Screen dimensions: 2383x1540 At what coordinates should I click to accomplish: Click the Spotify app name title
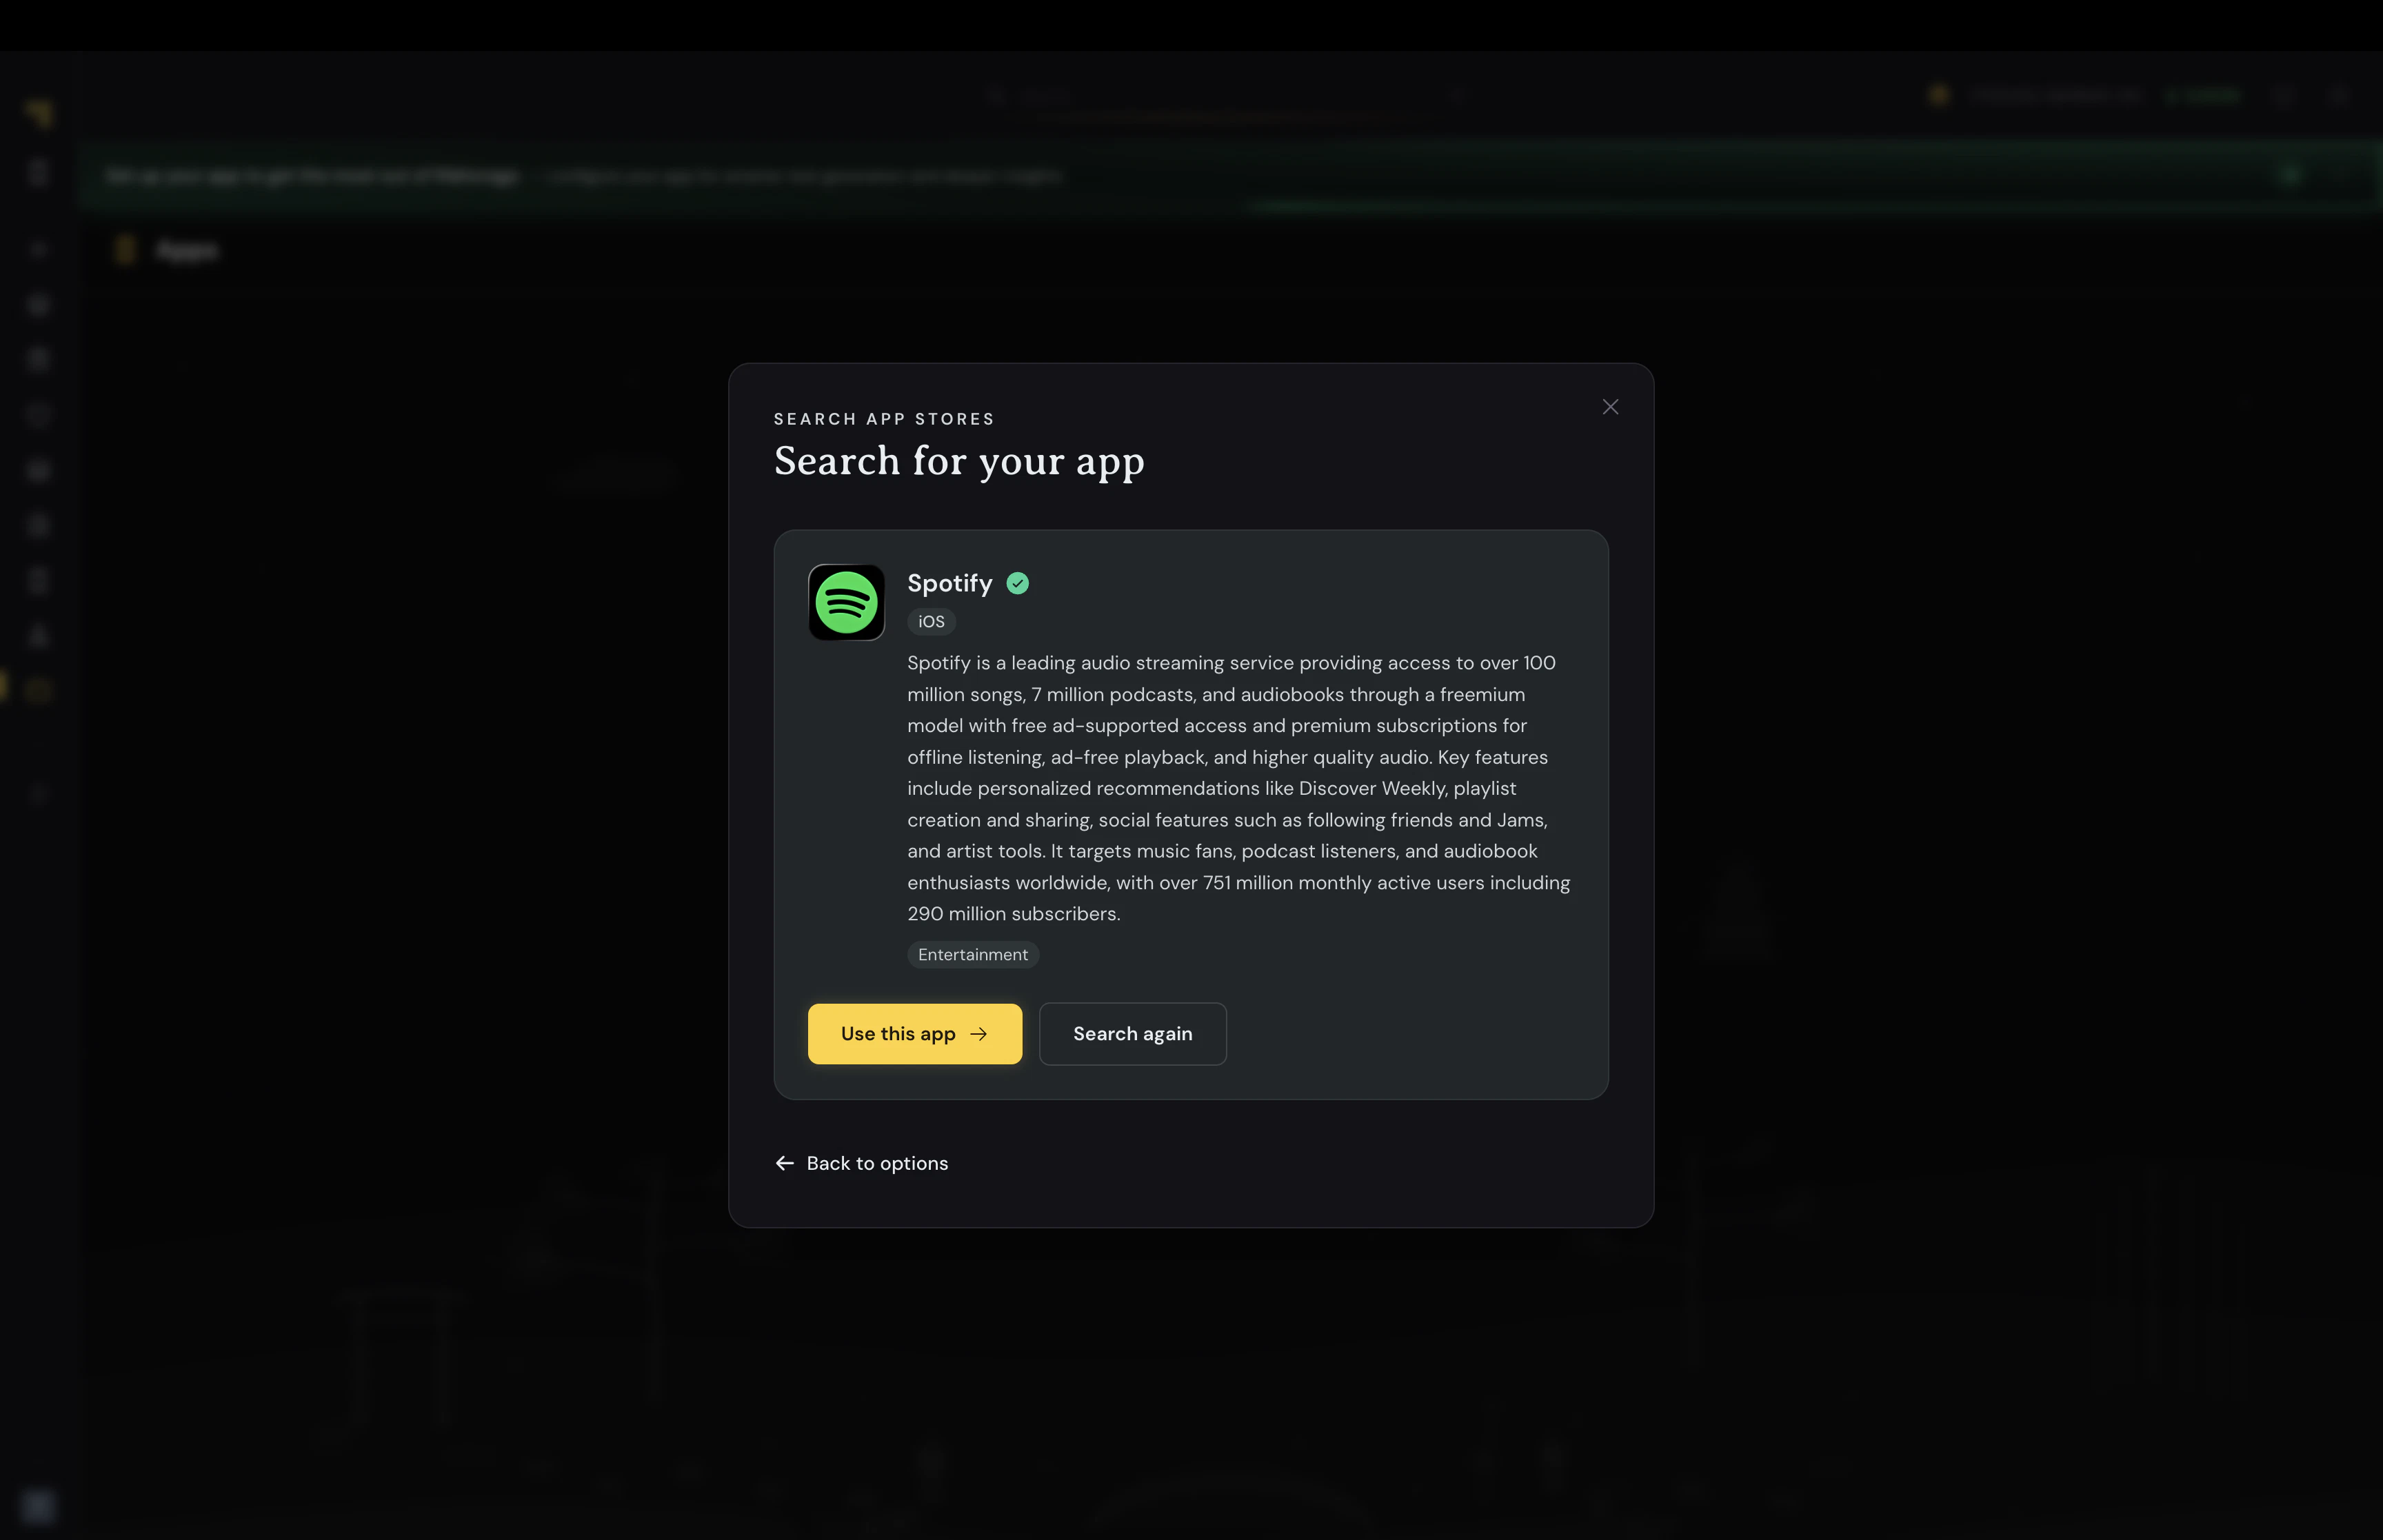pos(949,583)
